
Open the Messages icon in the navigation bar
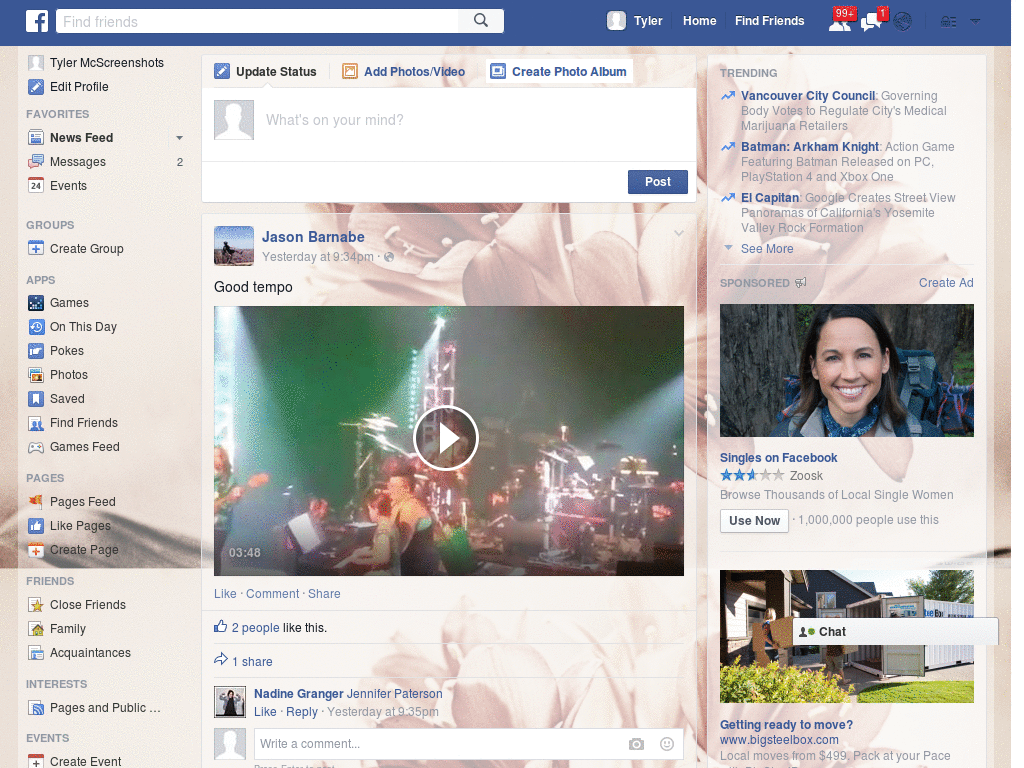[x=871, y=20]
